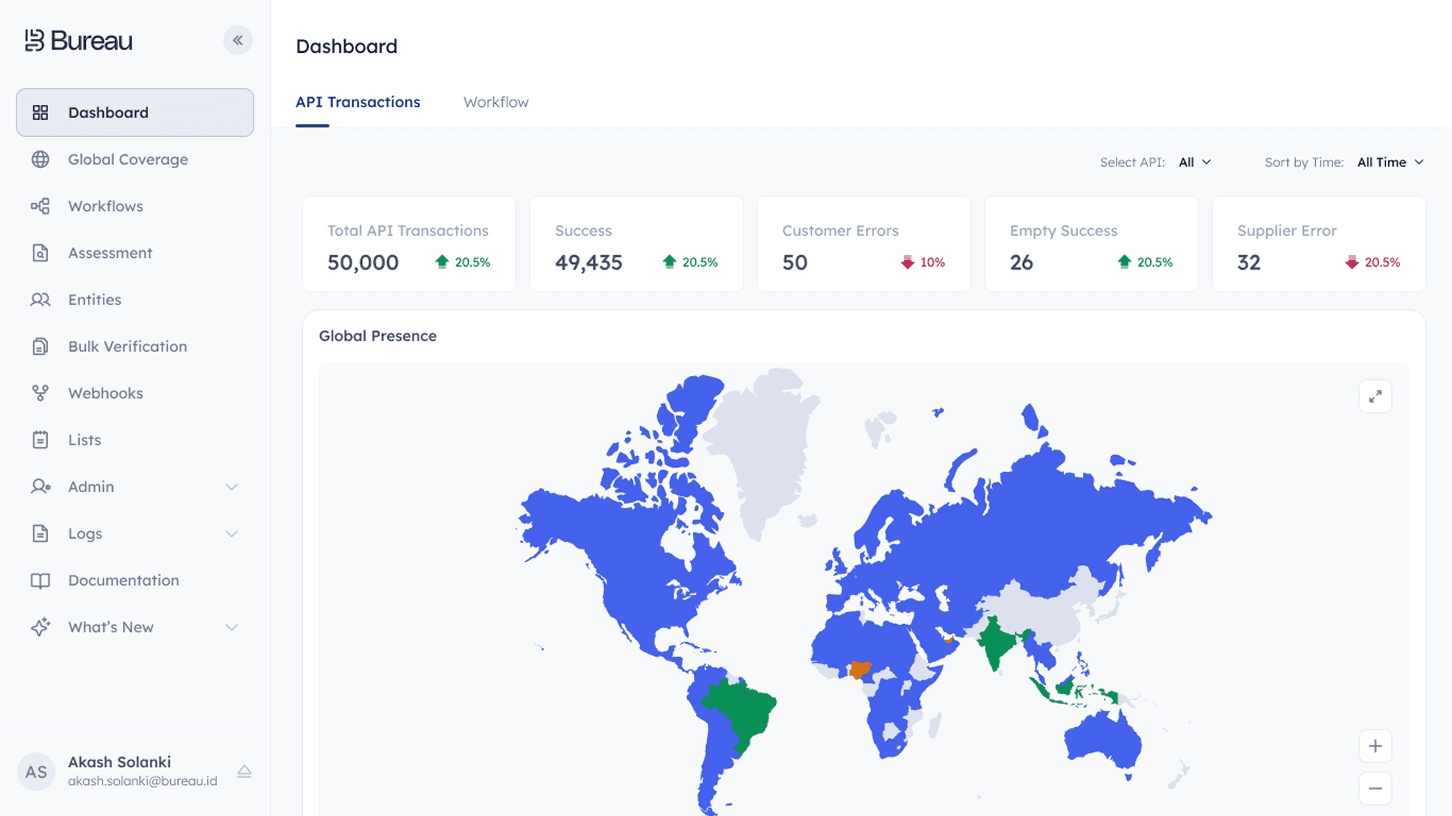Click the Workflows icon in the sidebar
Image resolution: width=1452 pixels, height=816 pixels.
40,206
